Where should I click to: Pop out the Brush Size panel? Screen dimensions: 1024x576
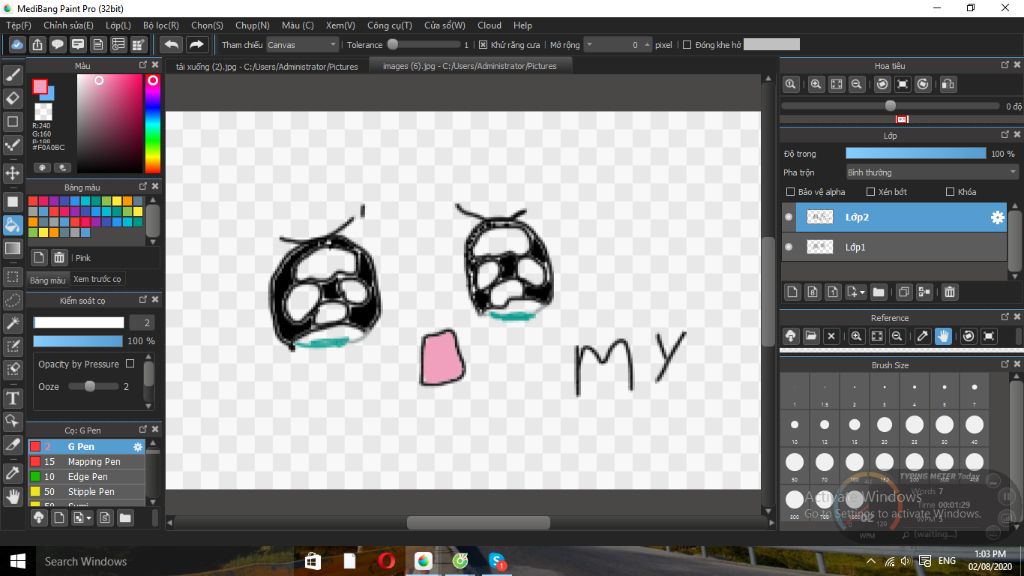[x=1005, y=364]
